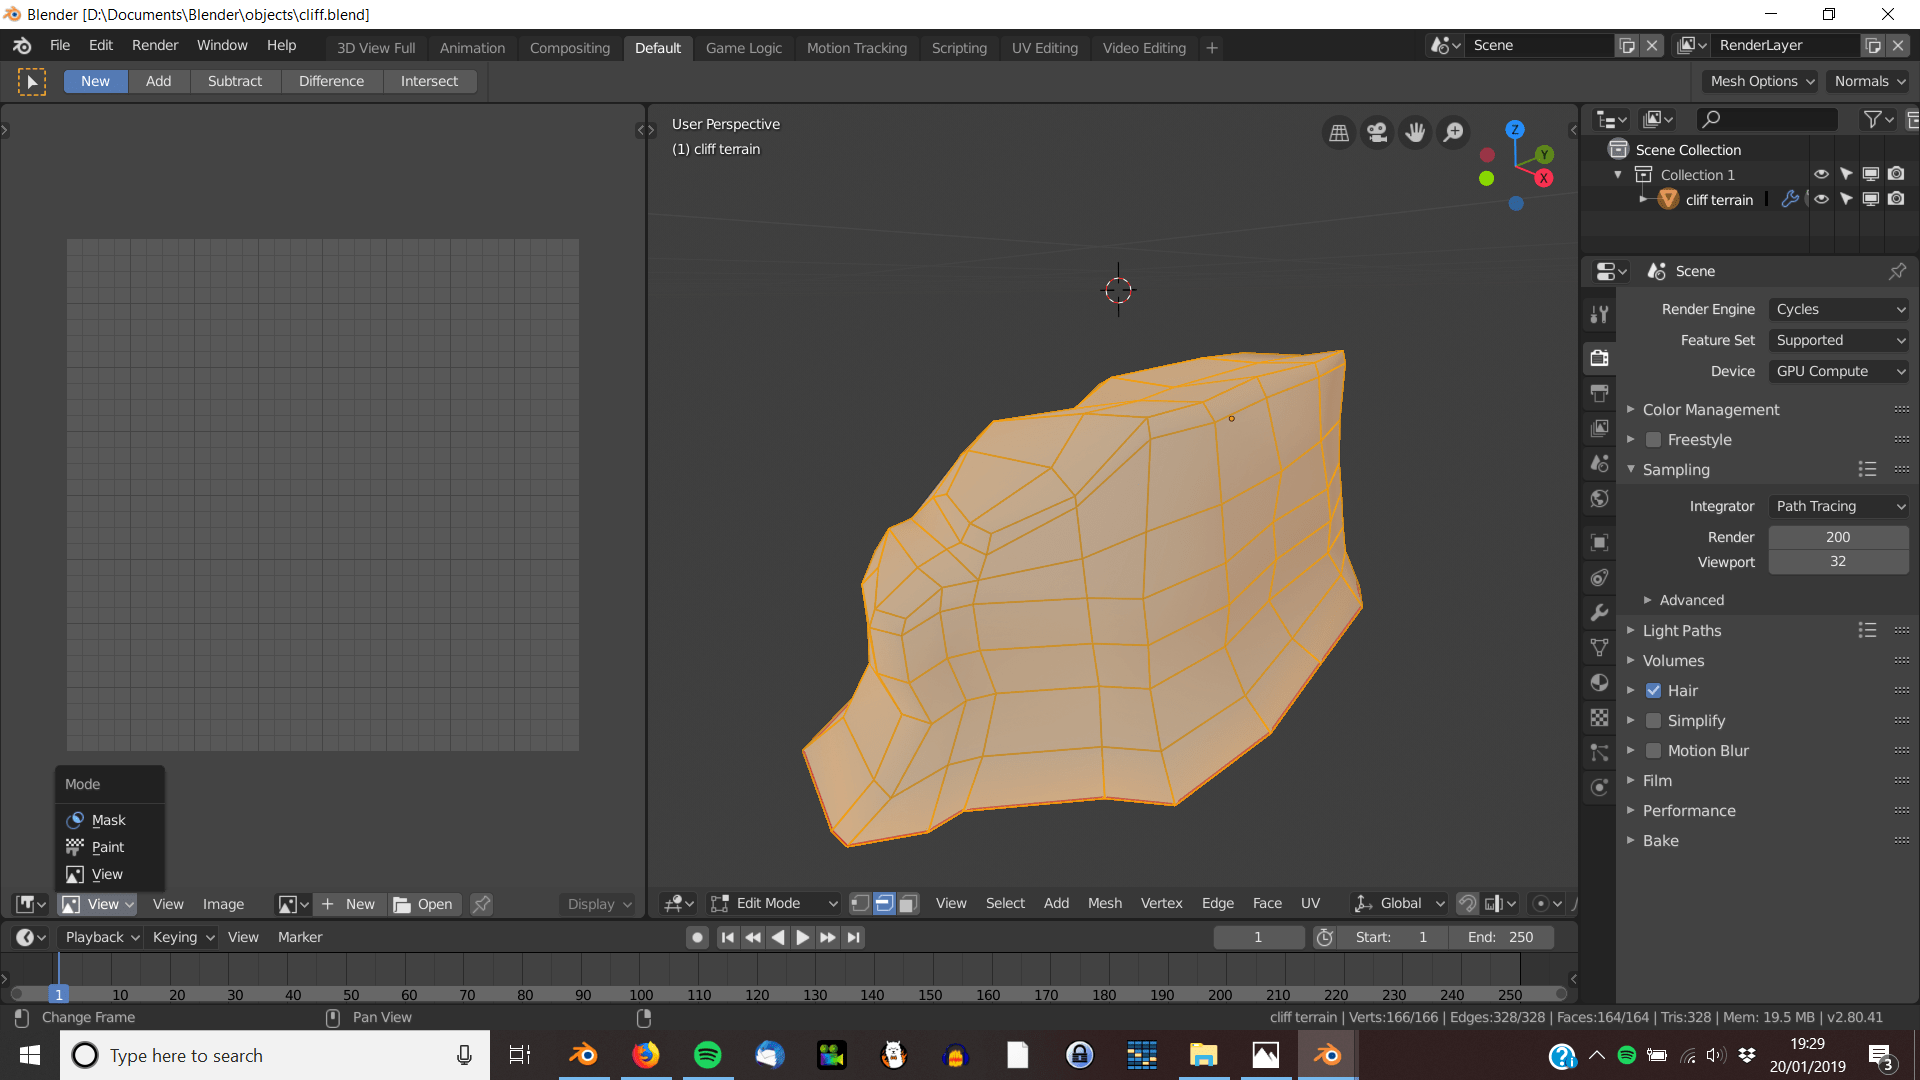Open the Particle properties icon

click(1599, 752)
